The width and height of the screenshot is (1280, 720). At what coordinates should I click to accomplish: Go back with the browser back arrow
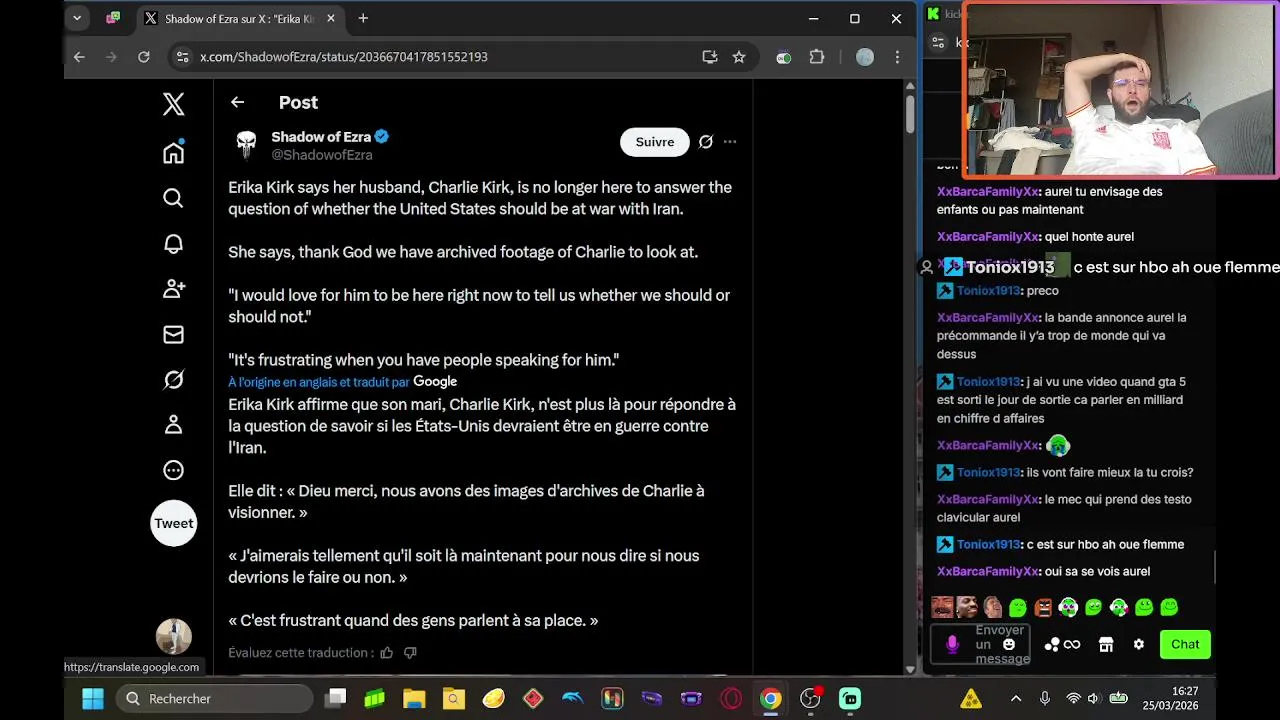click(x=79, y=57)
